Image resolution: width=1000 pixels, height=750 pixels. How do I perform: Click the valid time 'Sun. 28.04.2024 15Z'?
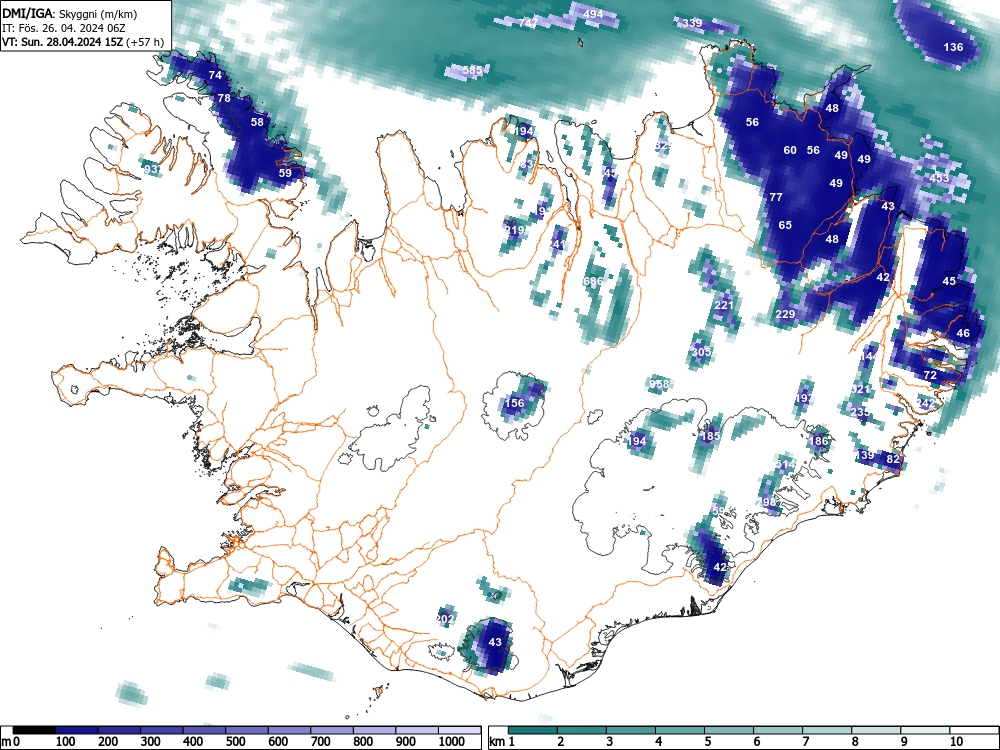point(73,42)
